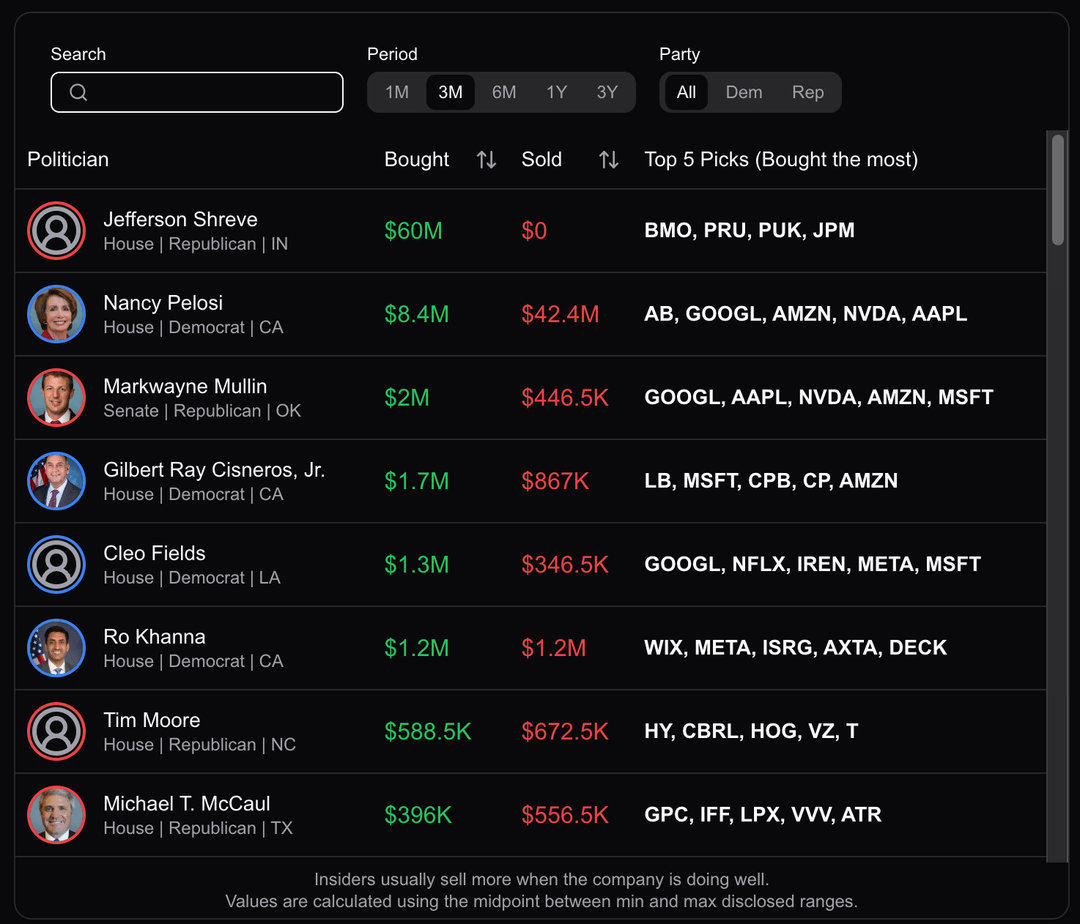Switch period to 1M
Viewport: 1080px width, 924px height.
coord(397,92)
